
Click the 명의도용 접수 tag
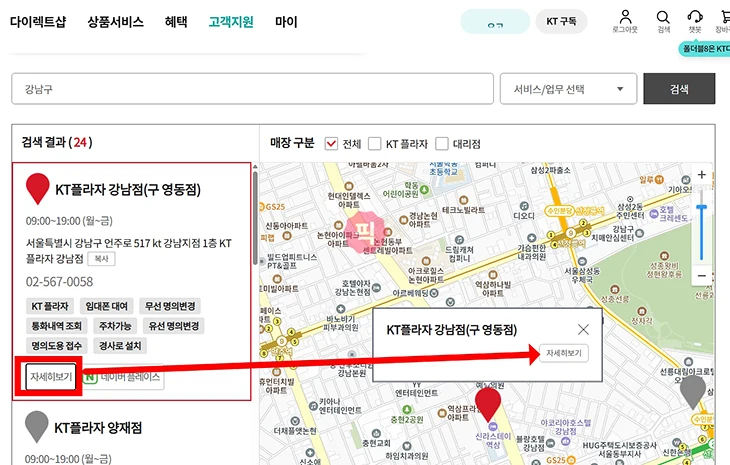point(56,346)
